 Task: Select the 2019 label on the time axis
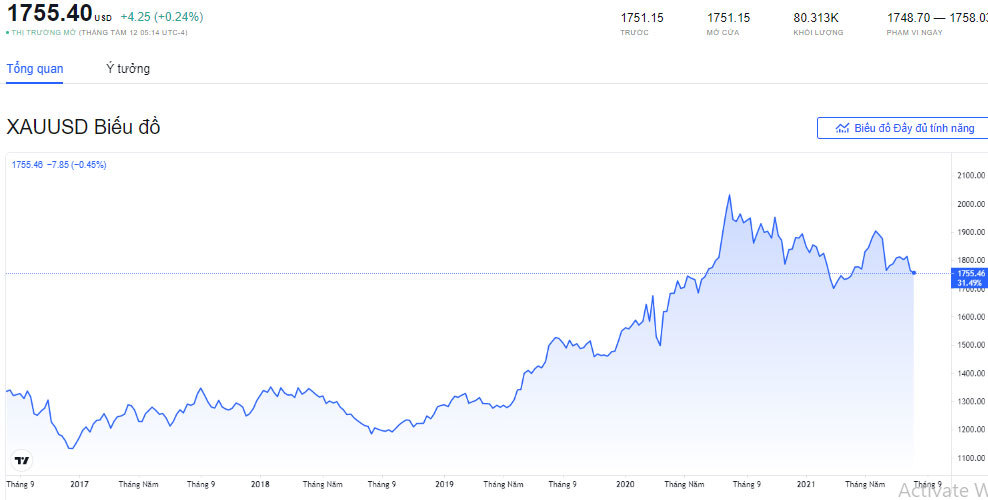444,484
